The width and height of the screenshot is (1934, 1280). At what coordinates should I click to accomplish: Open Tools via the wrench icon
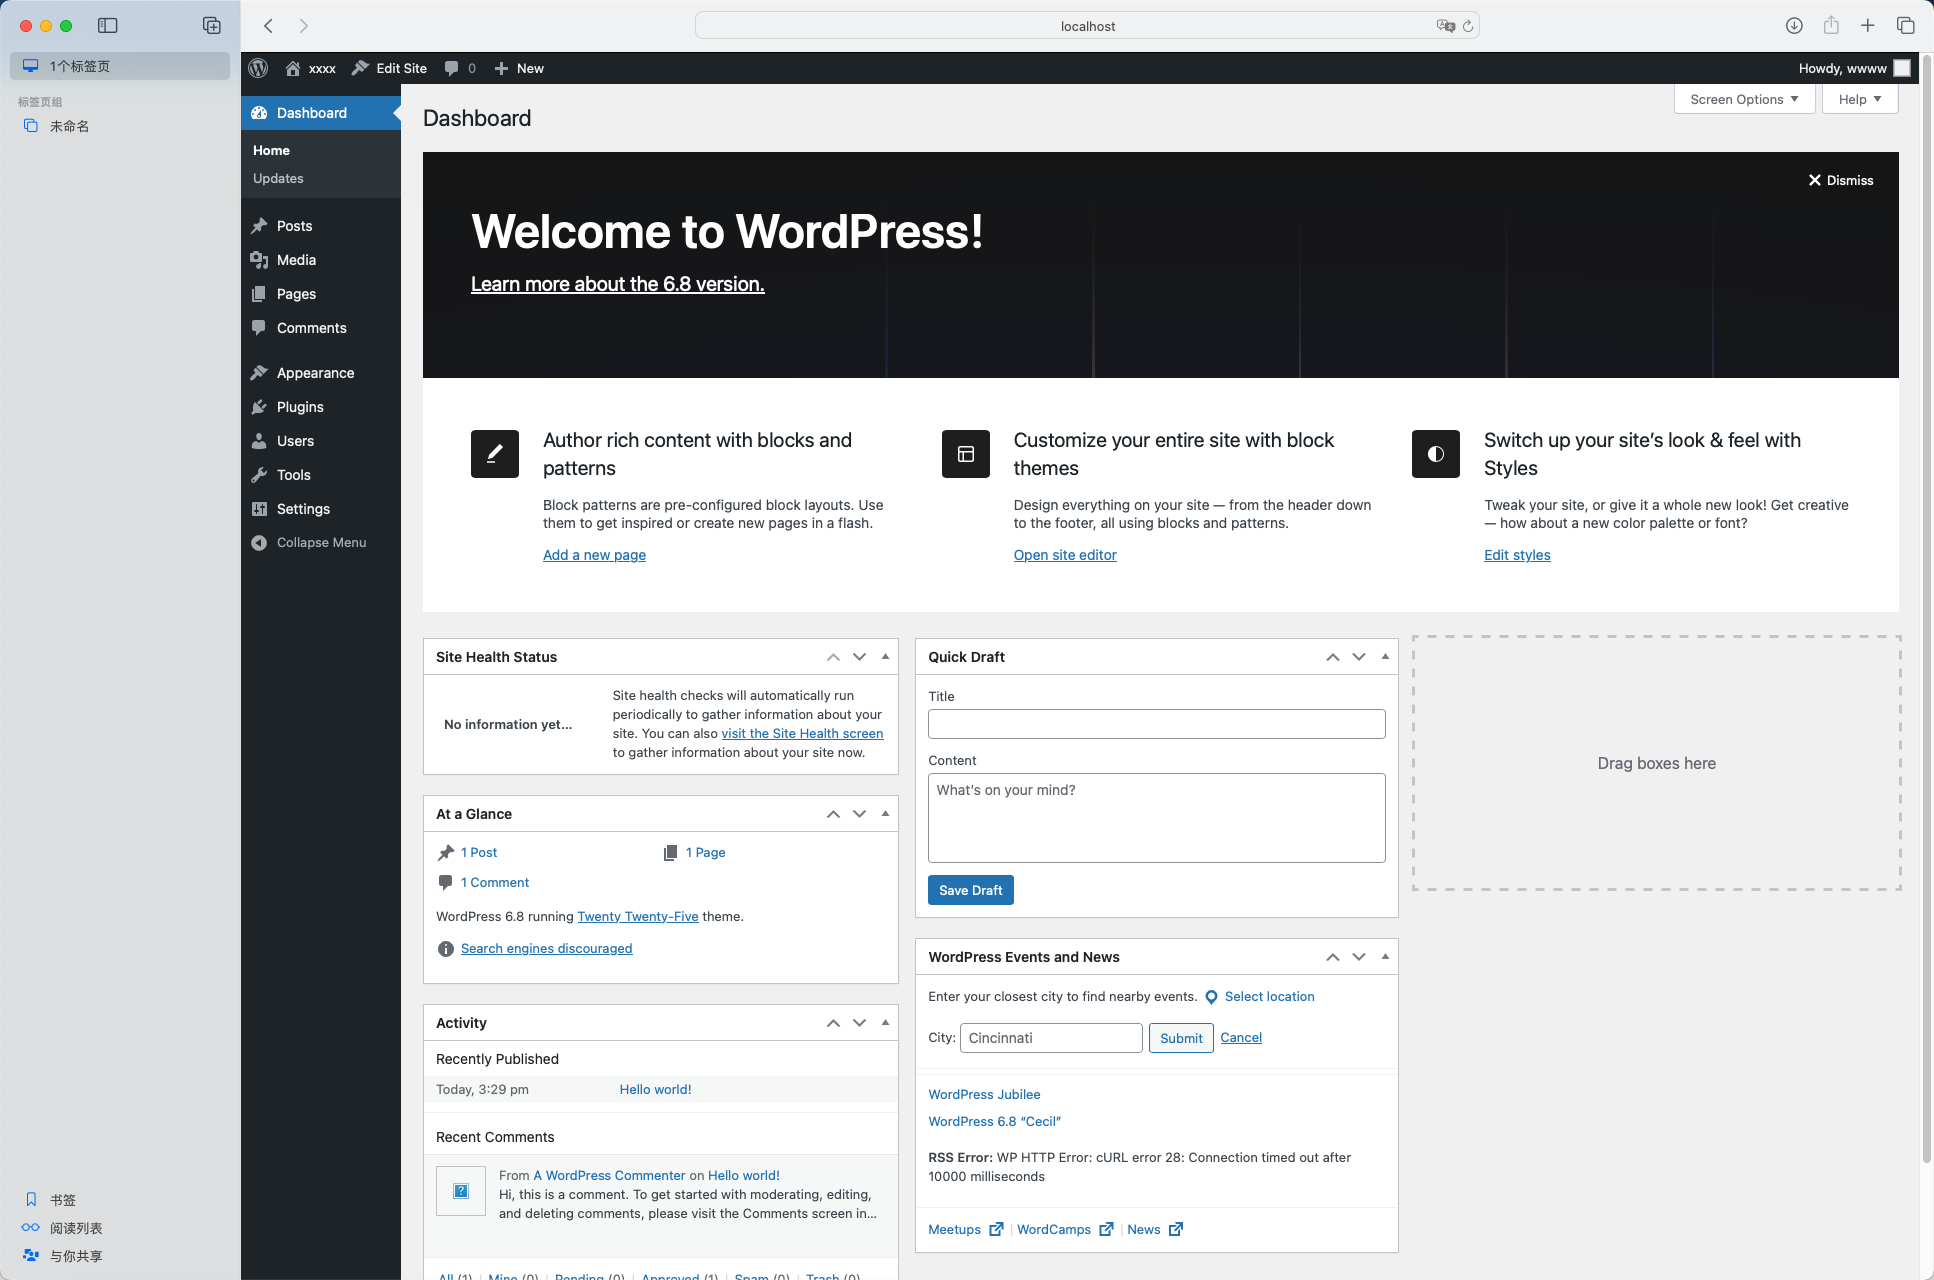point(261,475)
